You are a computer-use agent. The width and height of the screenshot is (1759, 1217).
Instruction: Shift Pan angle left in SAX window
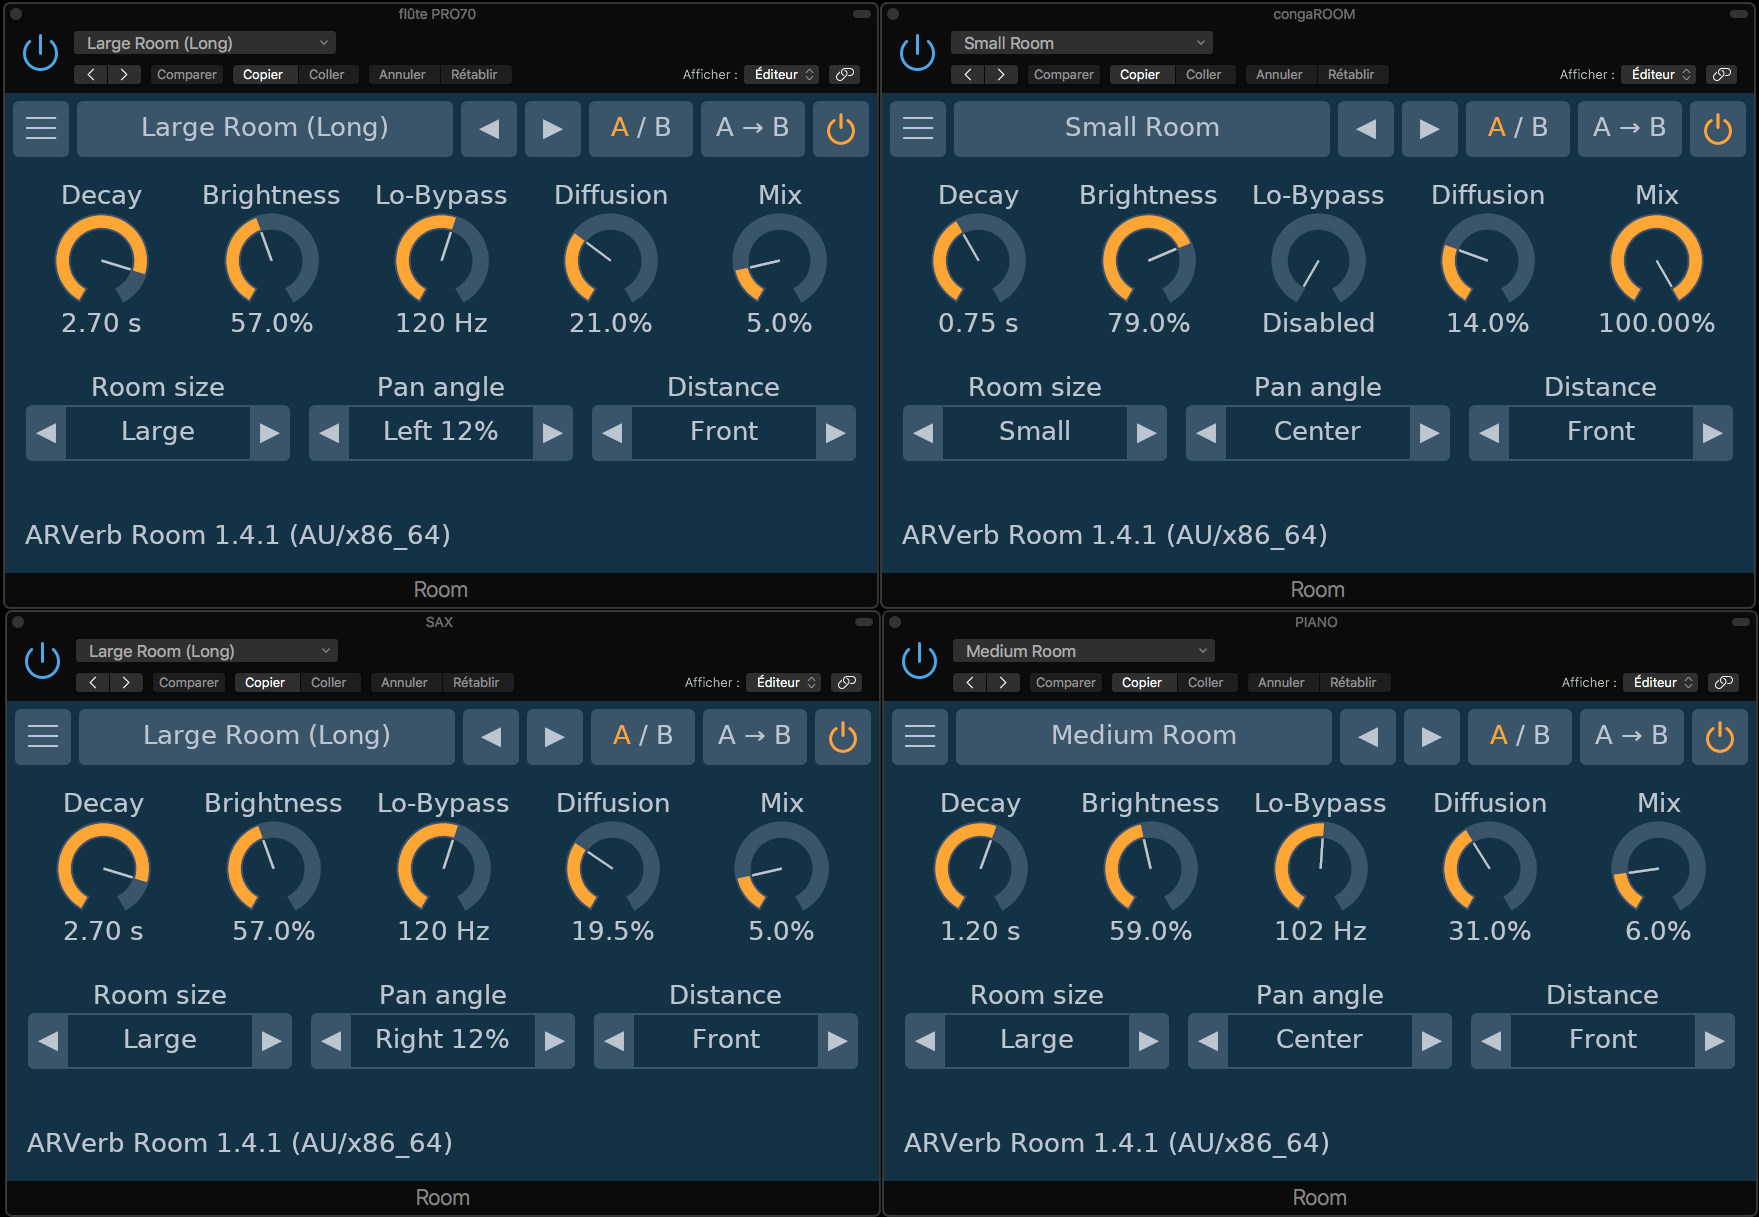pyautogui.click(x=331, y=1041)
